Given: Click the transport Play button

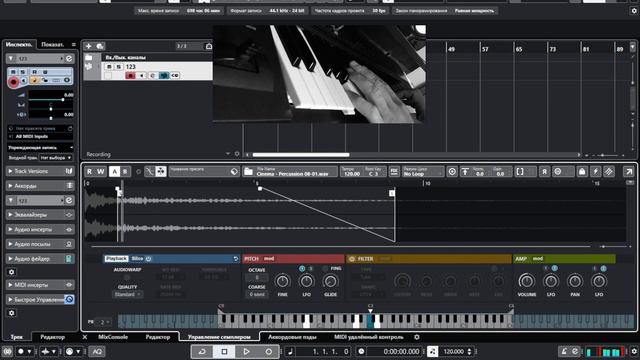Looking at the screenshot, I should tap(246, 351).
